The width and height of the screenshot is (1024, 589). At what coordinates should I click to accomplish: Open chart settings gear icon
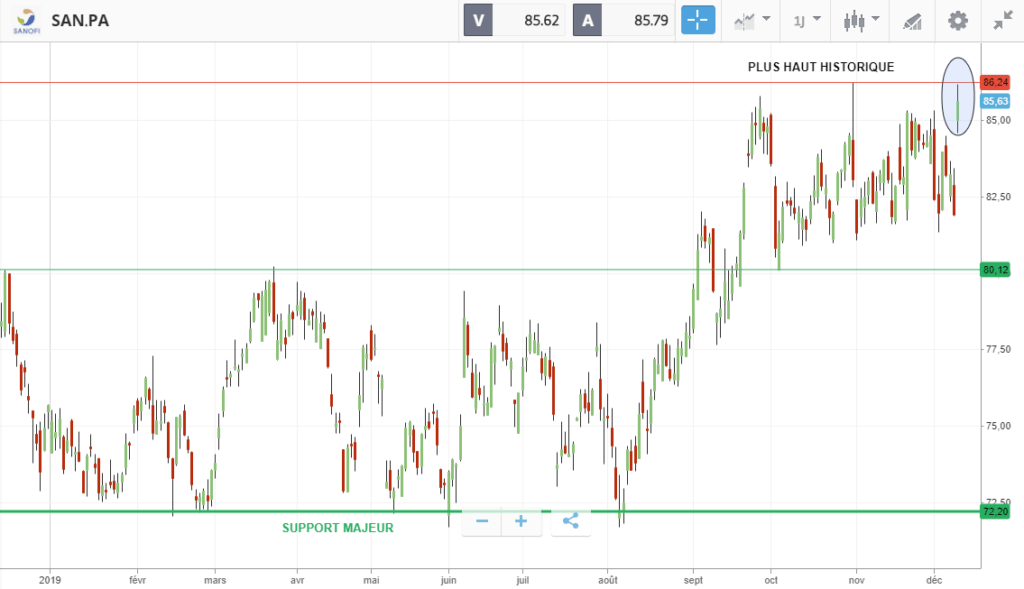pos(957,21)
